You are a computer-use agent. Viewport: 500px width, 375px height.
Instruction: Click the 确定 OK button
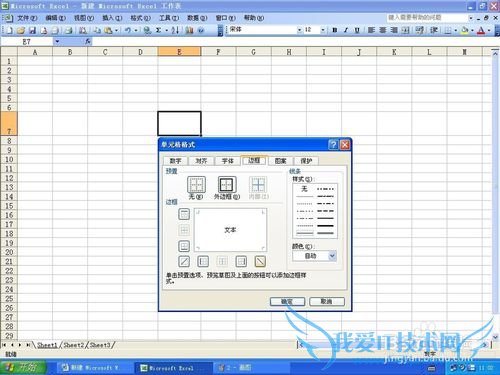click(x=287, y=301)
